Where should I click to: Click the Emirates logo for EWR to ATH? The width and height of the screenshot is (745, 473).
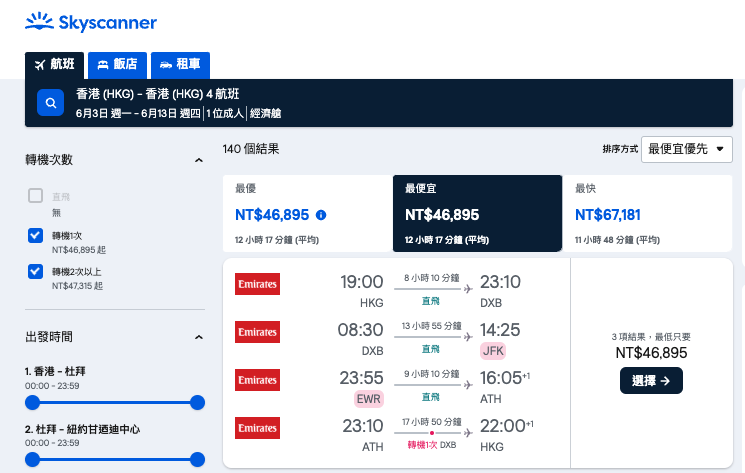pos(258,380)
